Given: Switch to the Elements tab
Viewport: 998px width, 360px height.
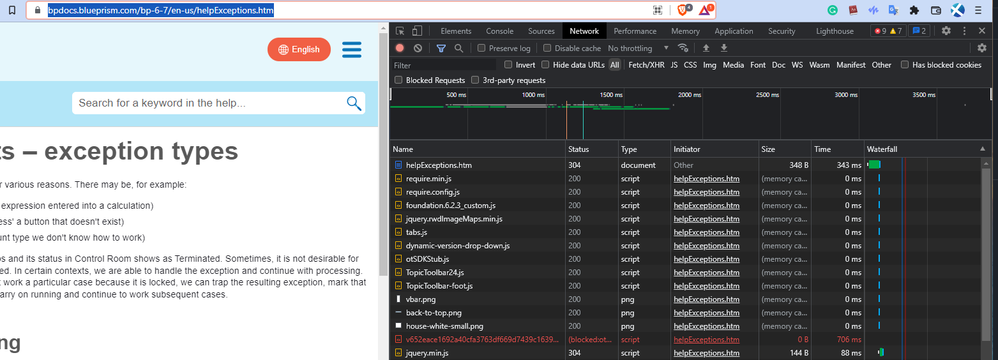Looking at the screenshot, I should (x=456, y=31).
